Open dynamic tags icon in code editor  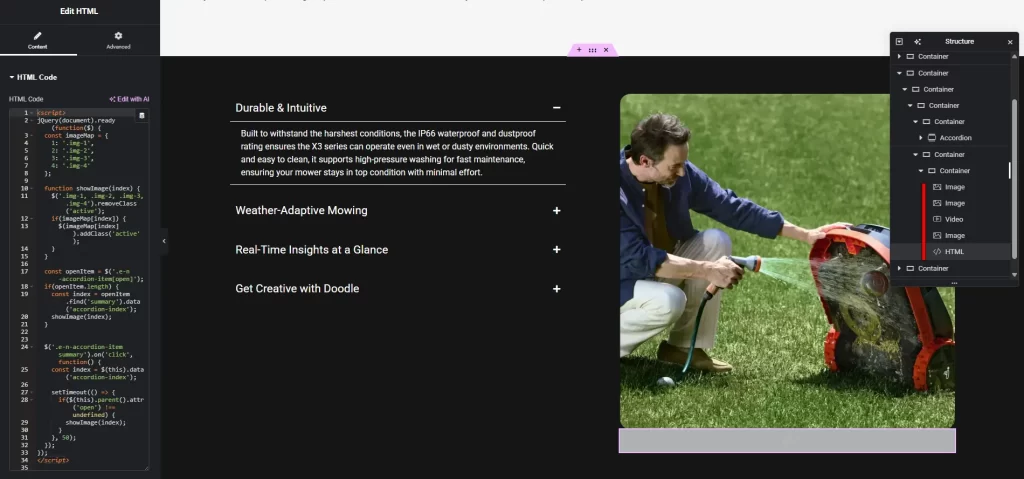point(142,116)
